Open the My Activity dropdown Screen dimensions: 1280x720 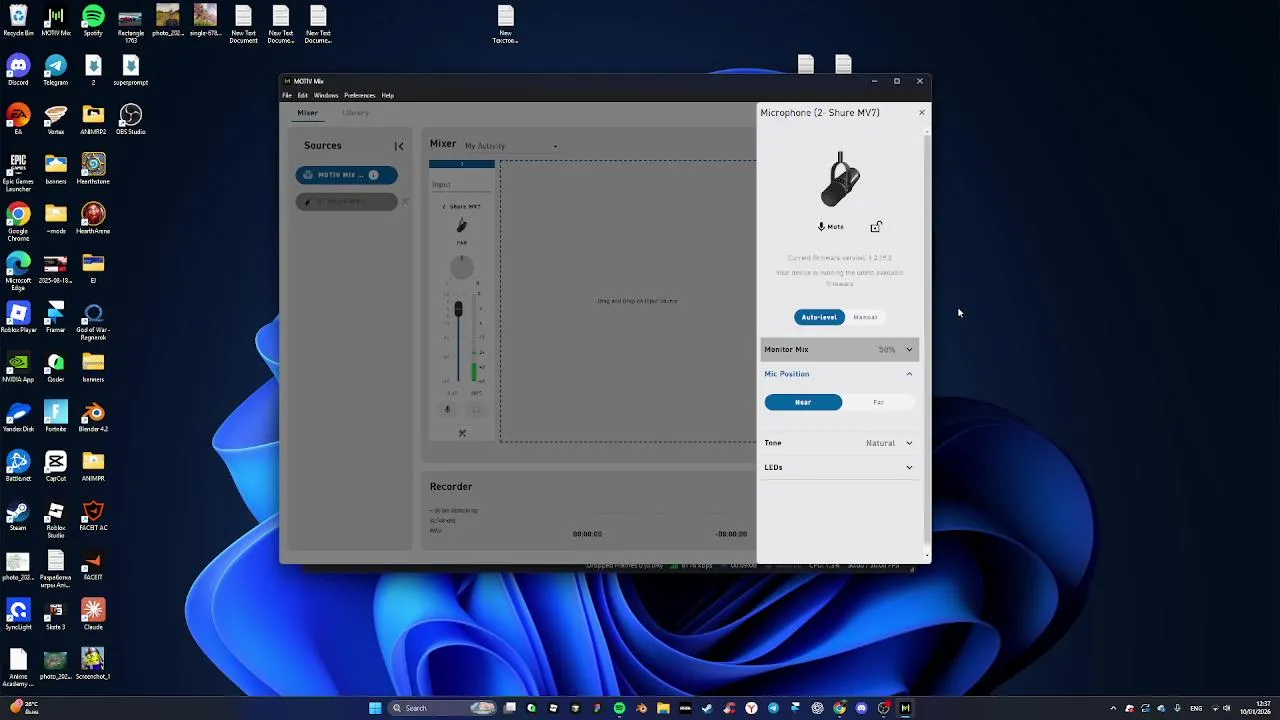(x=511, y=146)
